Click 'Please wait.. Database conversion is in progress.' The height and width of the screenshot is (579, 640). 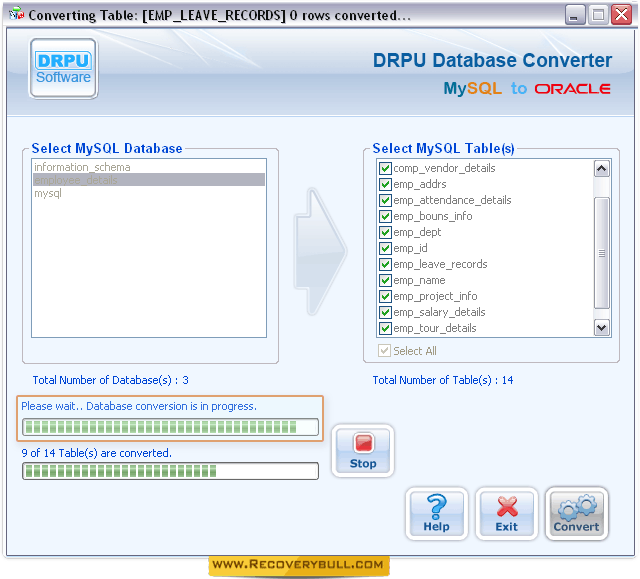coord(139,406)
